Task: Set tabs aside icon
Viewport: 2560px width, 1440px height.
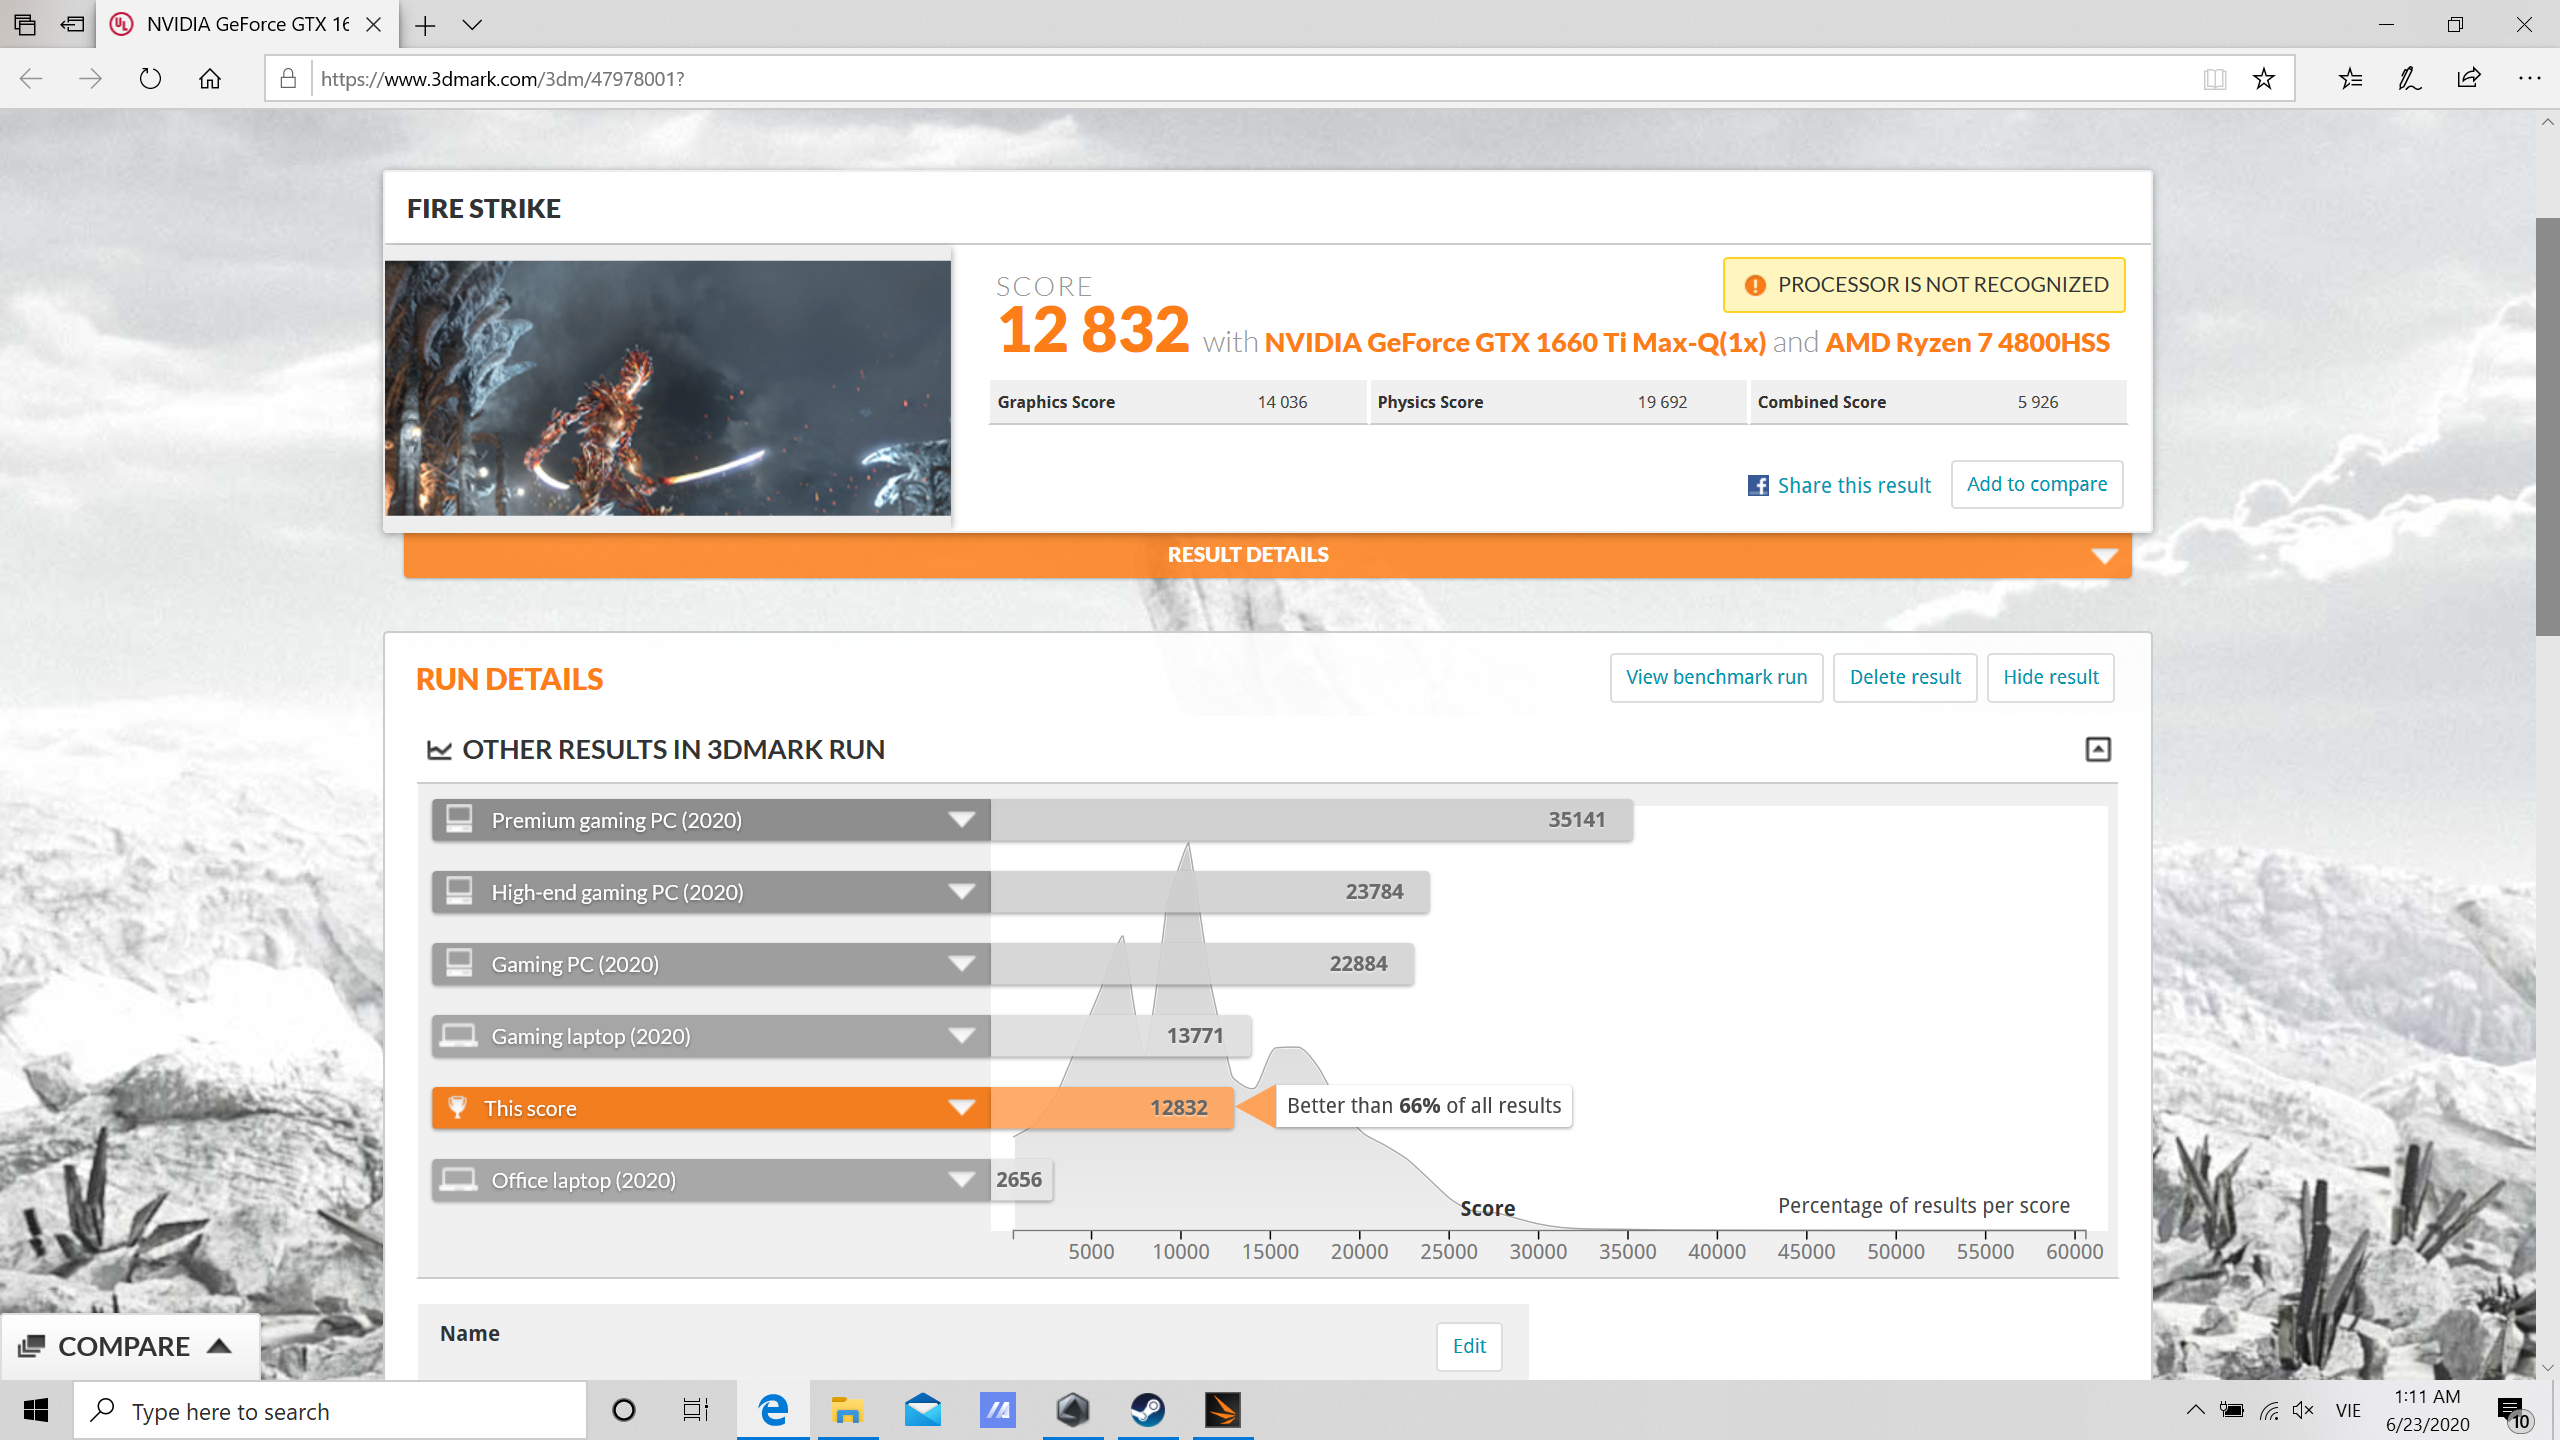Action: coord(72,24)
